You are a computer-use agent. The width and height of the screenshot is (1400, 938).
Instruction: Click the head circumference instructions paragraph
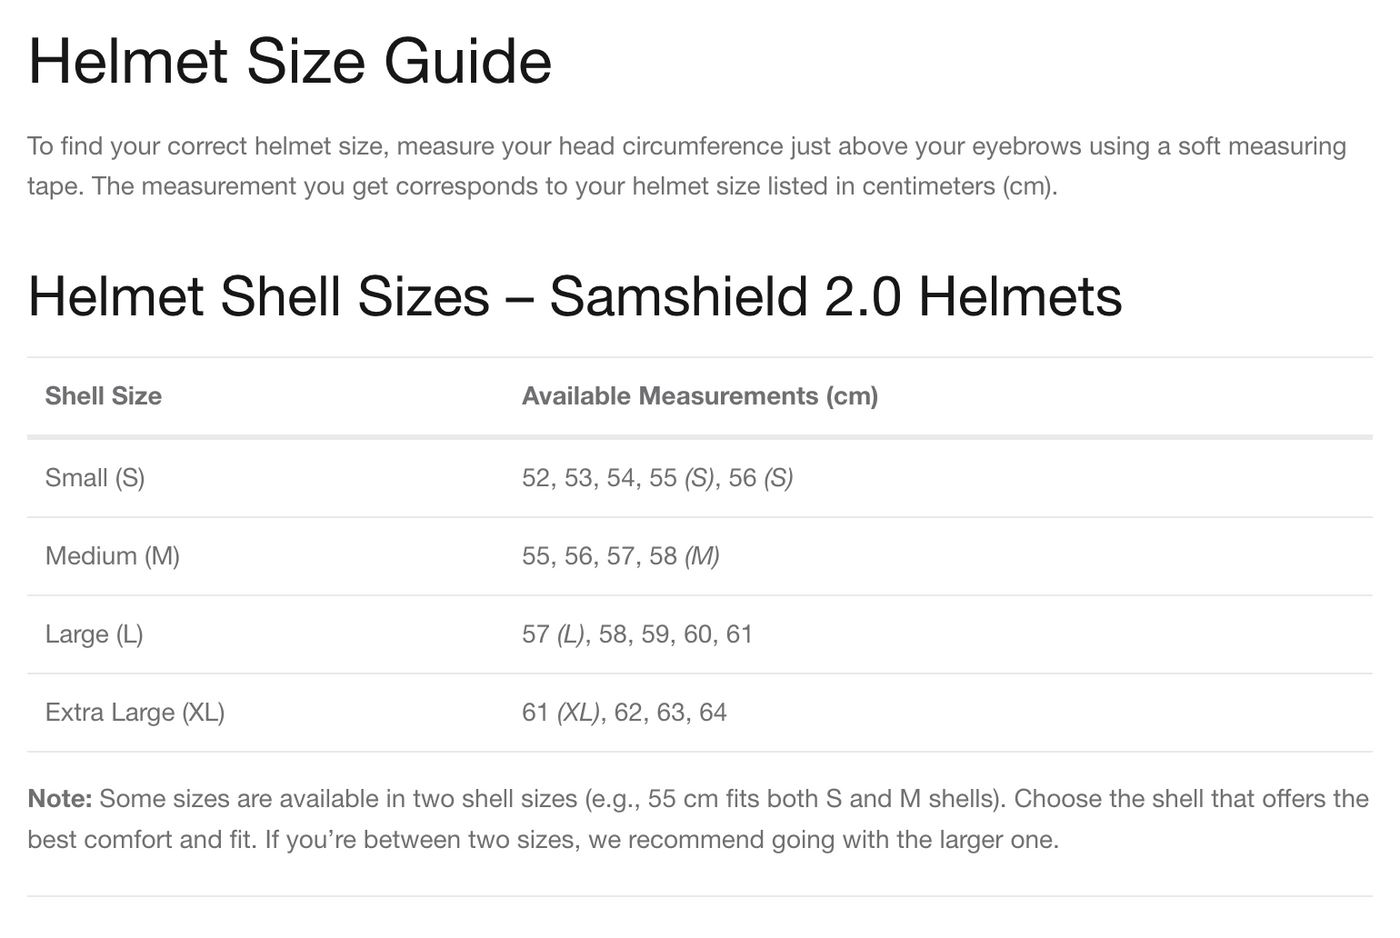[x=686, y=166]
